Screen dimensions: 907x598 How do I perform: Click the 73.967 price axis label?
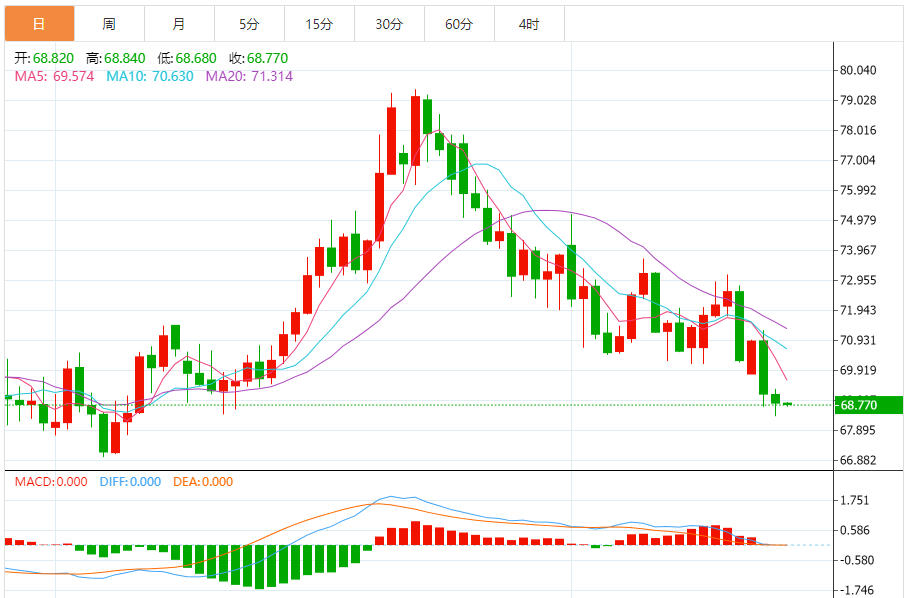[x=858, y=250]
